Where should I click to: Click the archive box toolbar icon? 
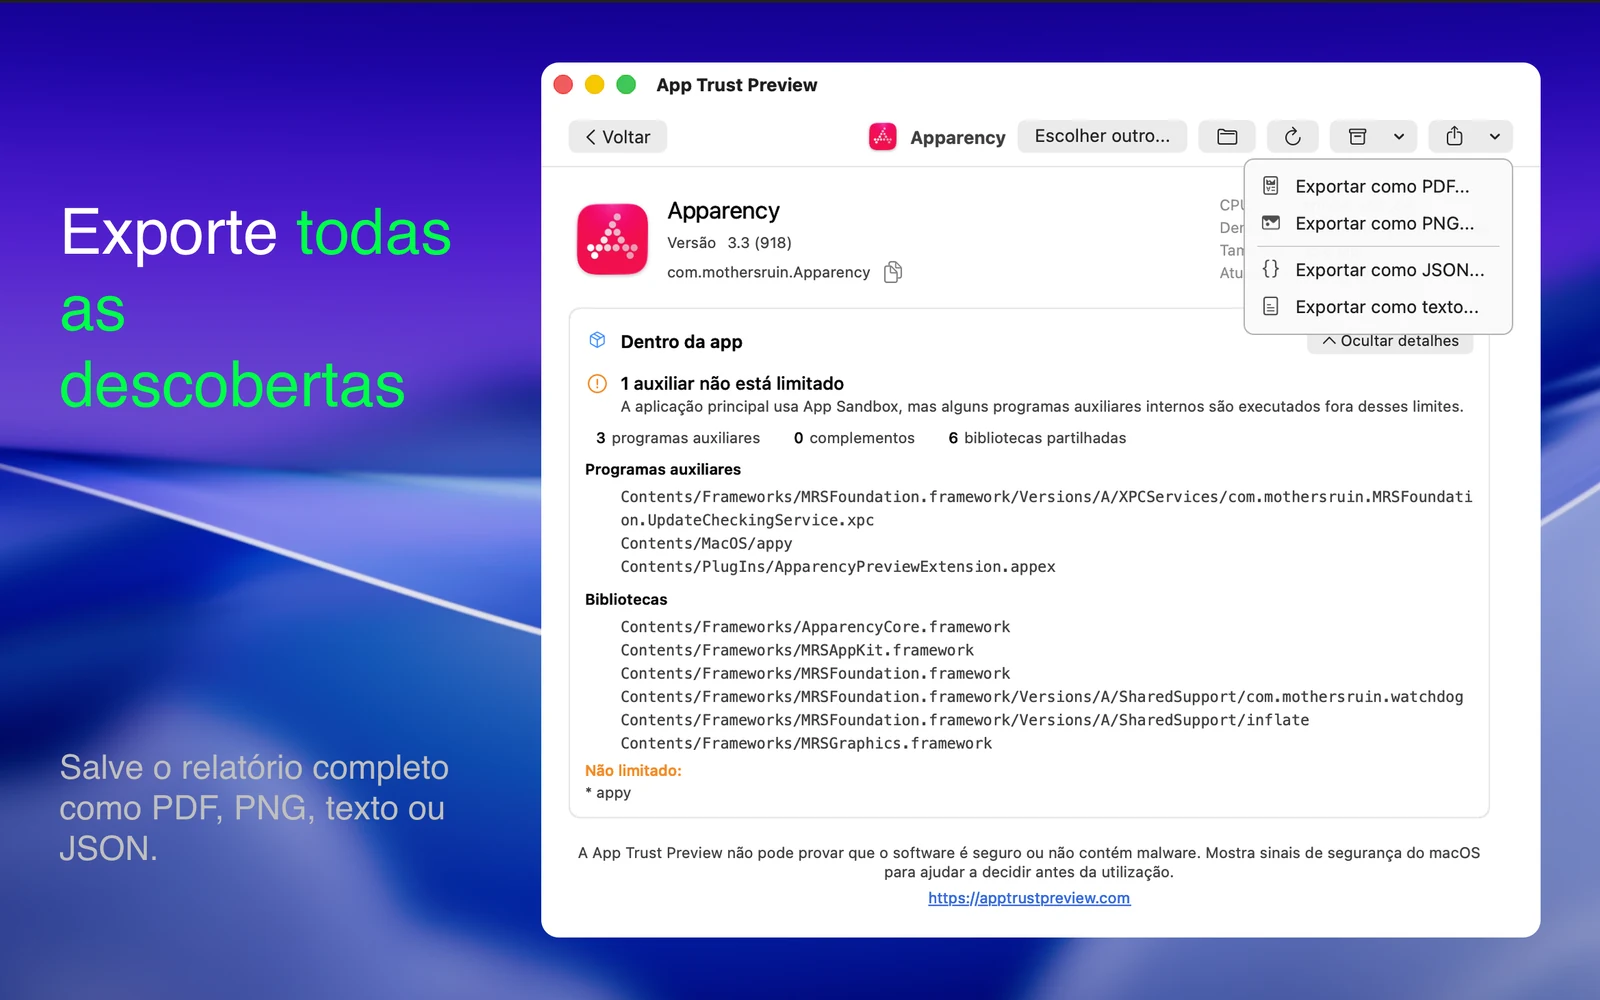click(x=1357, y=137)
